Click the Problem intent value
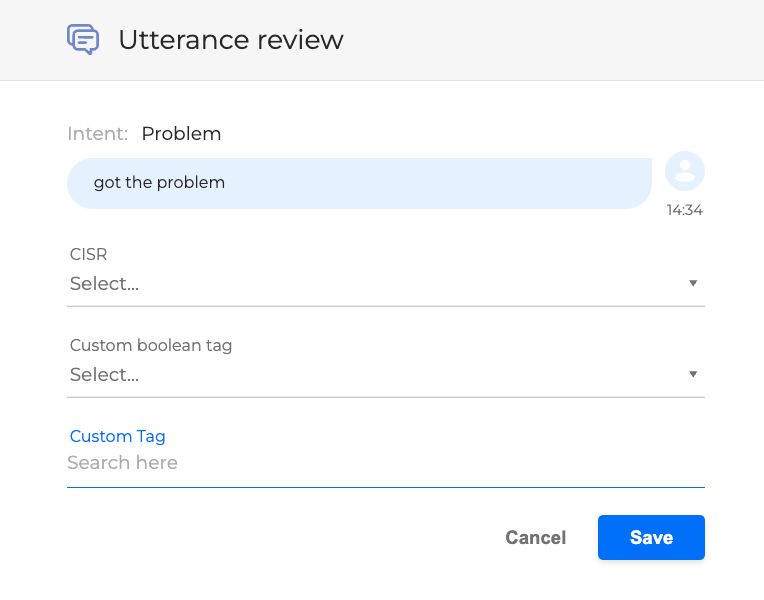Image resolution: width=764 pixels, height=600 pixels. (181, 134)
